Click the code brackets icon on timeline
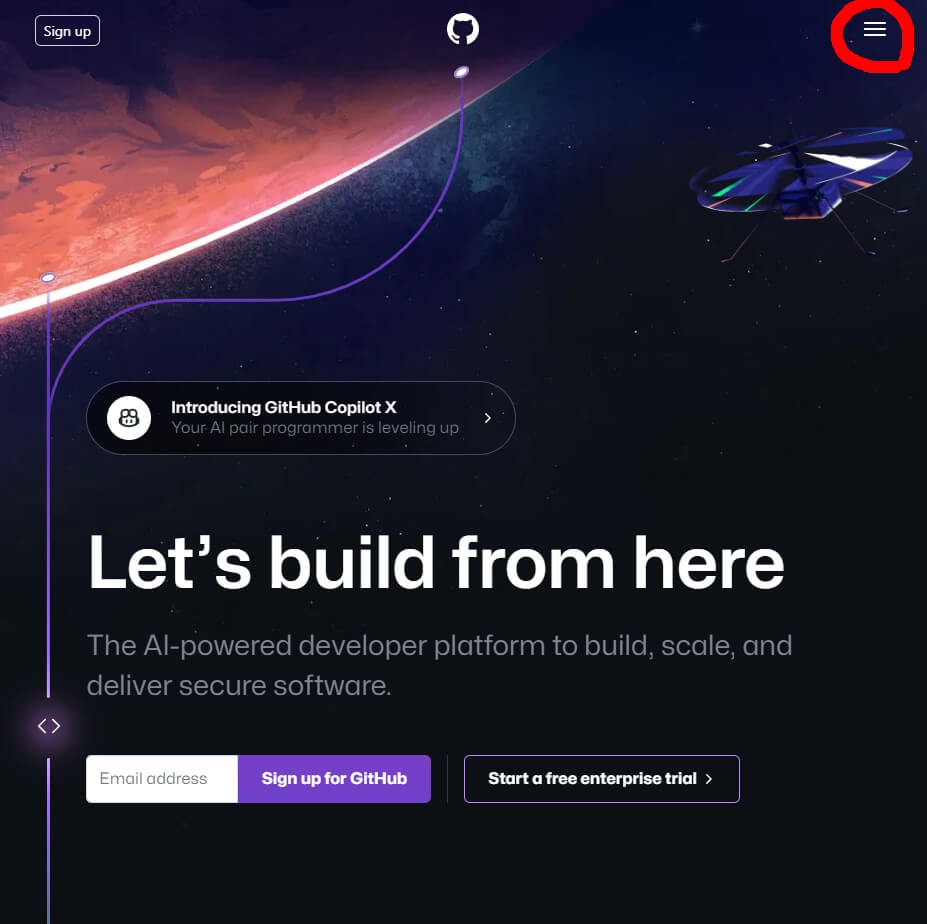 (x=49, y=725)
